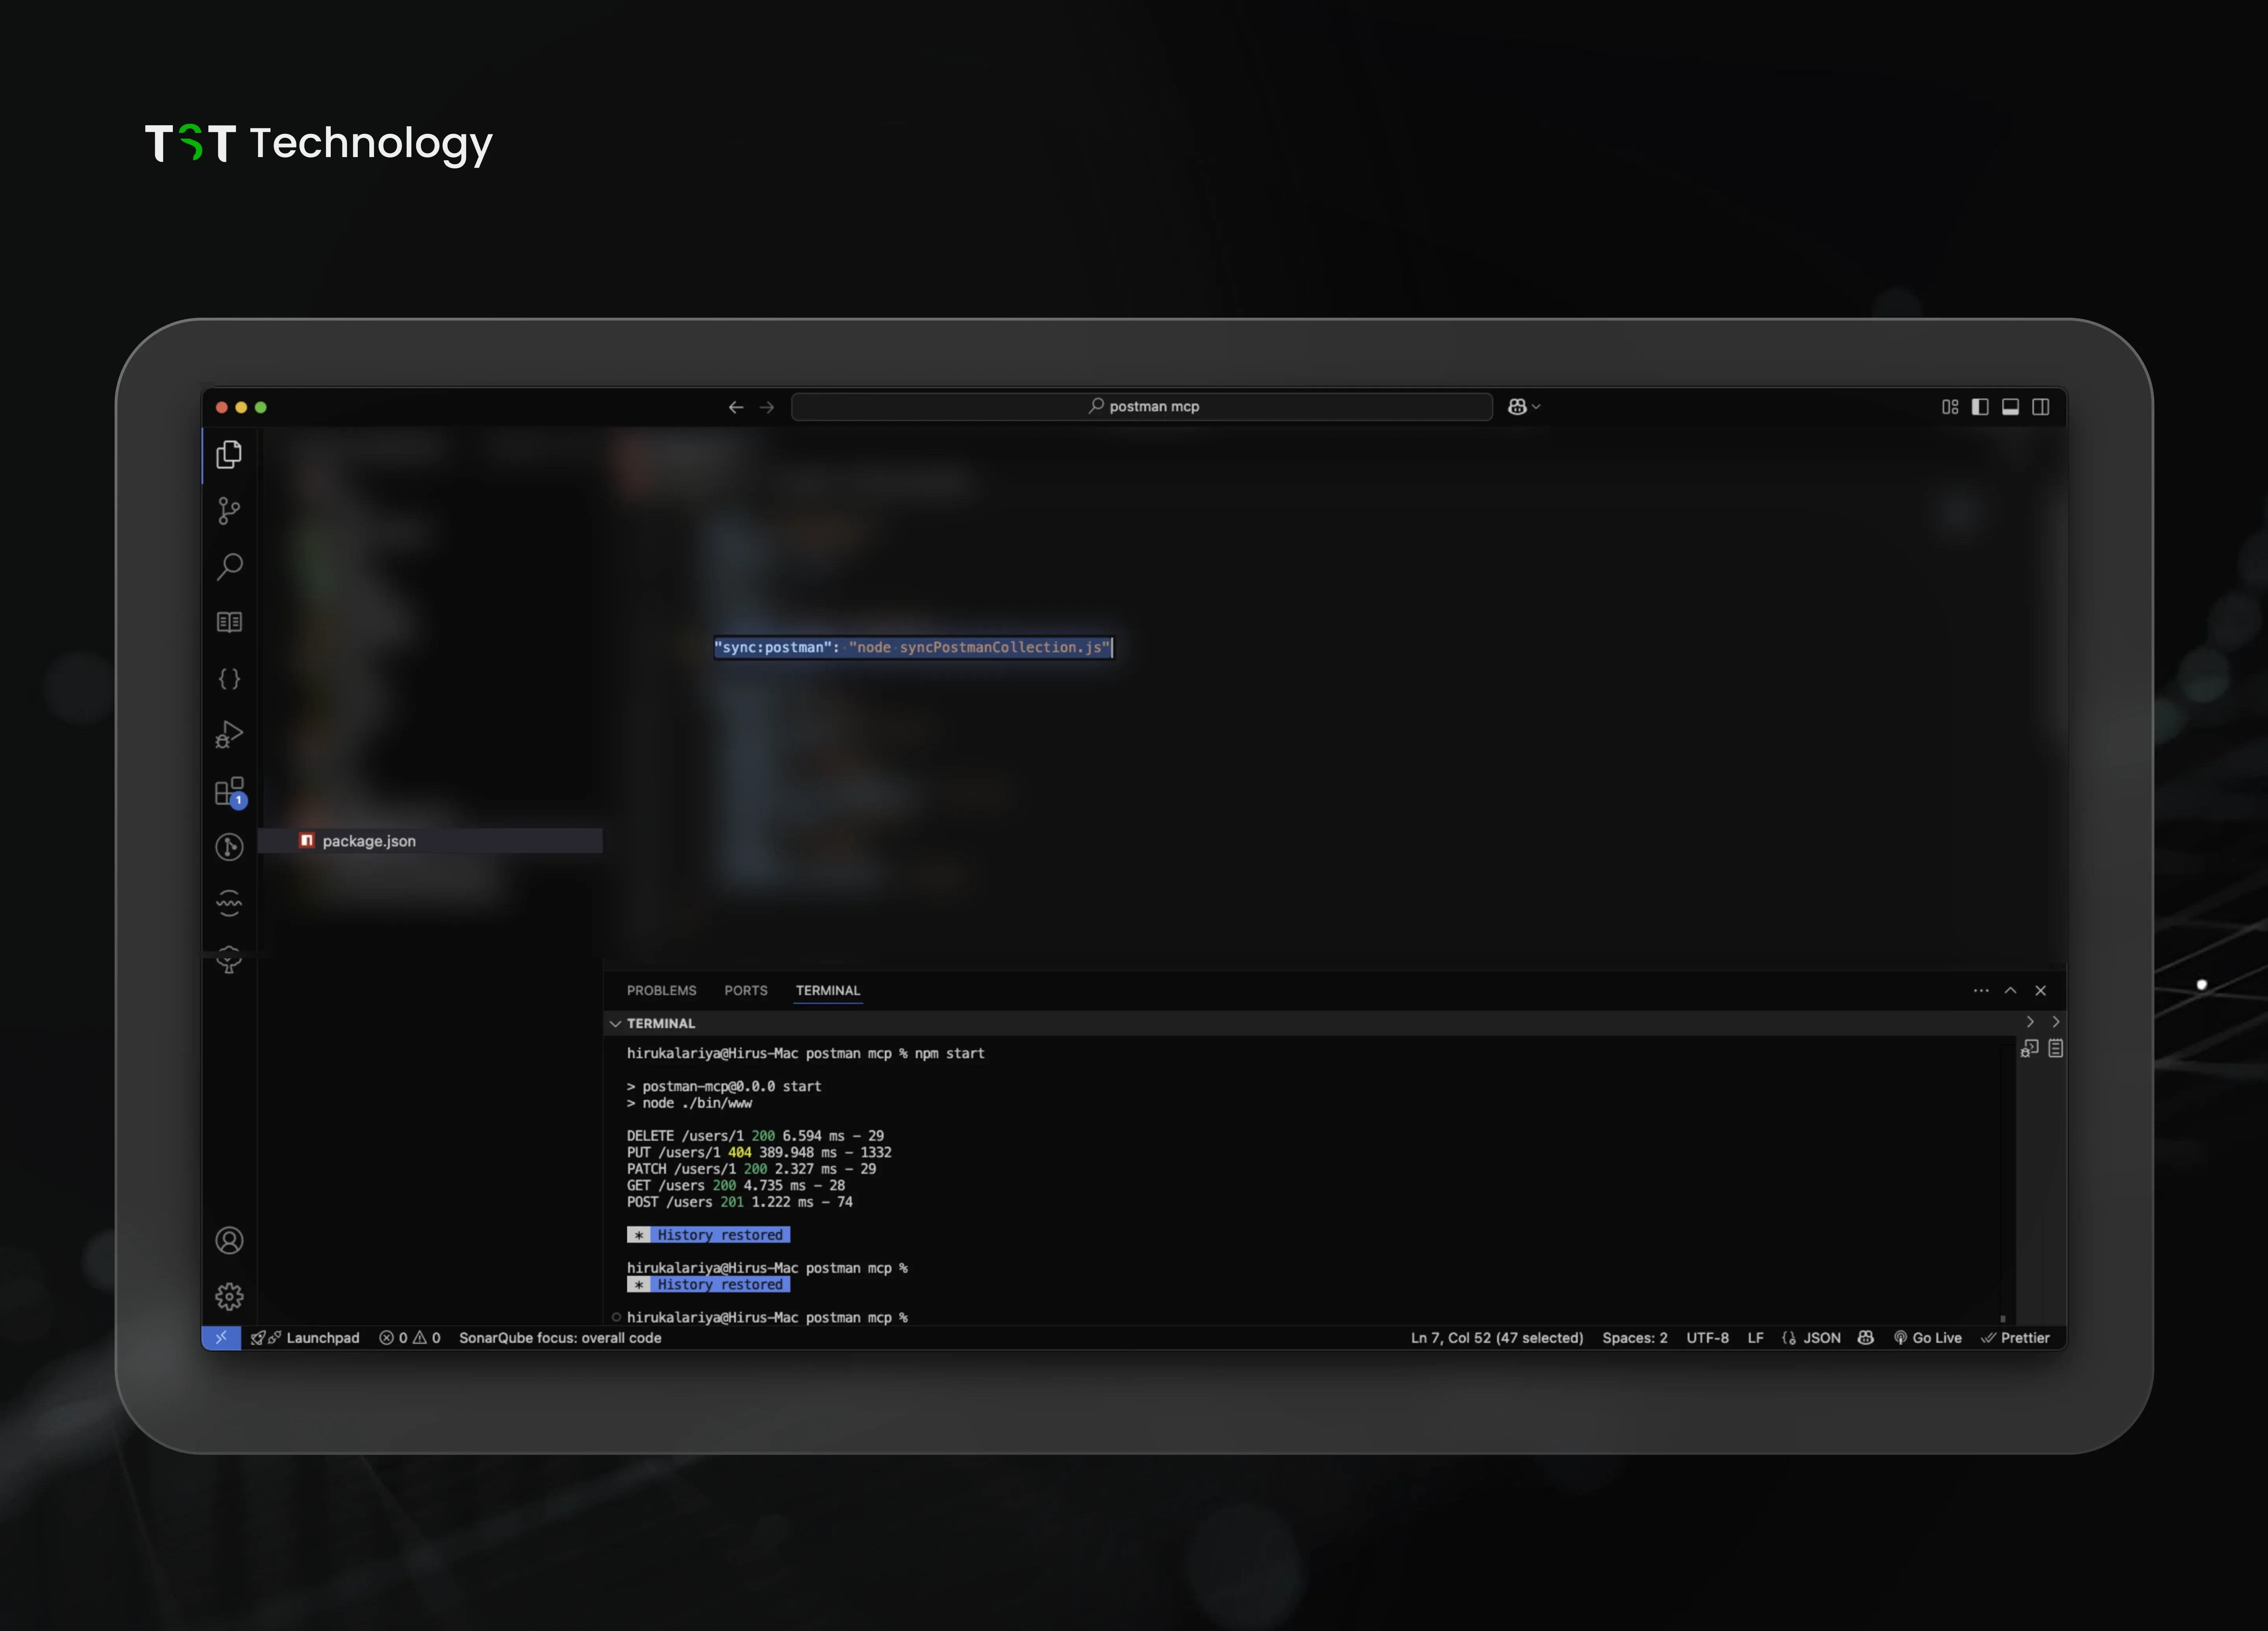Click the postman mcp command center search

(1142, 407)
